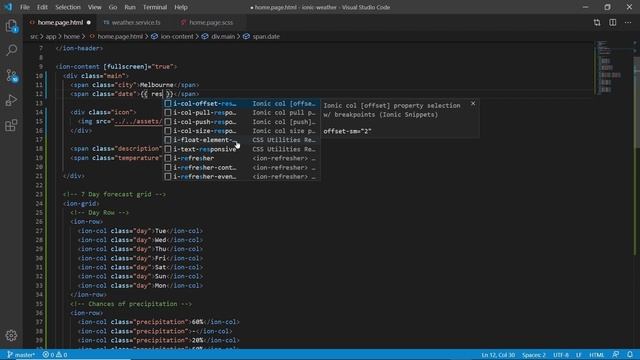
Task: Open the Help menu
Action: coord(181,7)
